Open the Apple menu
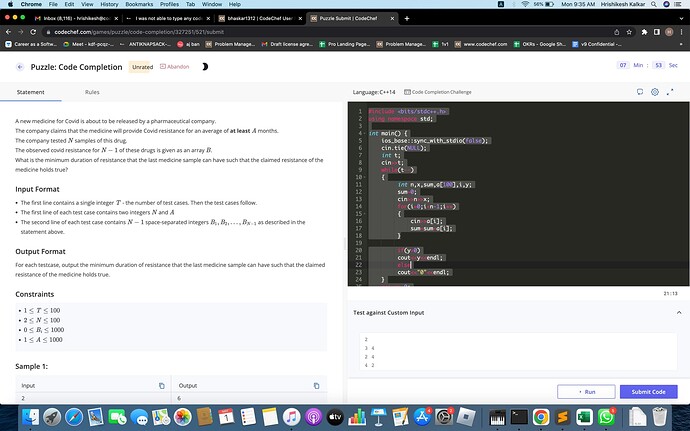690x431 pixels. tap(10, 4)
